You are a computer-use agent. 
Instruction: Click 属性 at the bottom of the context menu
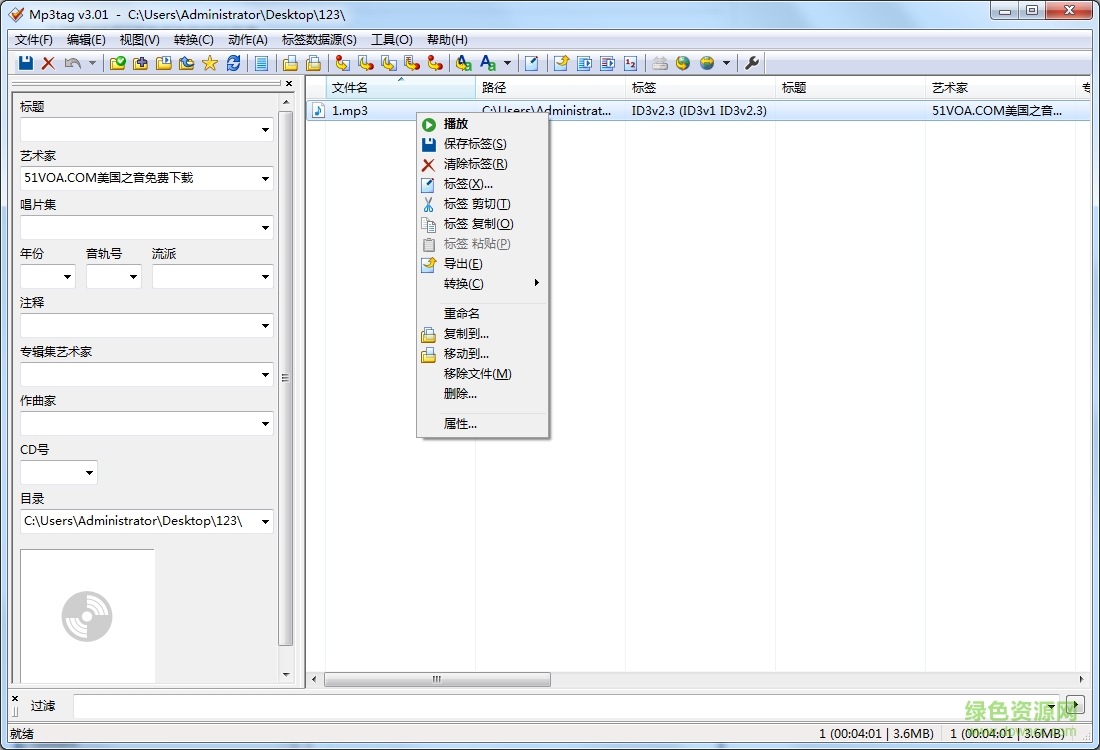460,423
